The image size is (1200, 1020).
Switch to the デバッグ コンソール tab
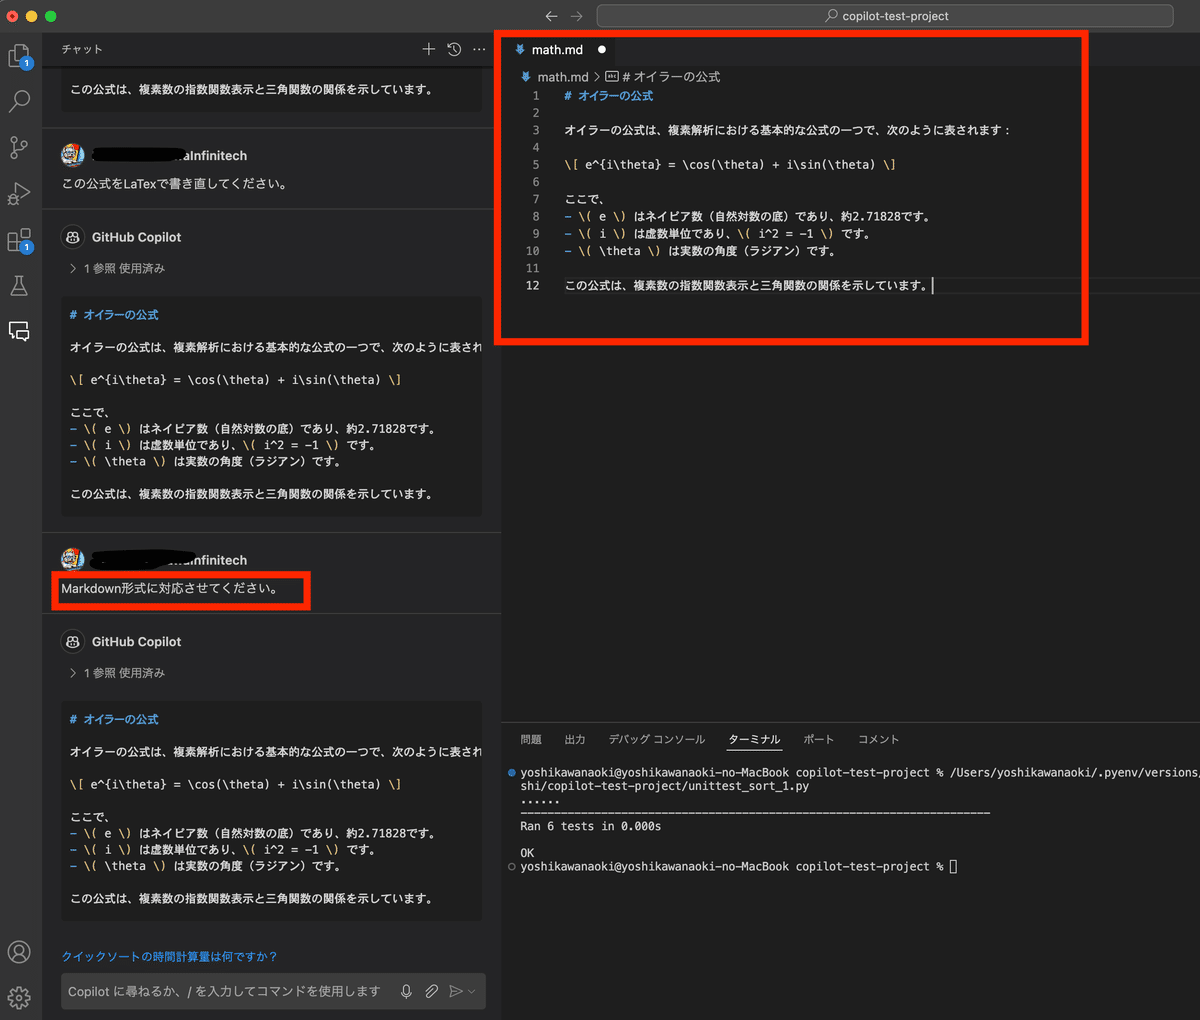pyautogui.click(x=657, y=739)
